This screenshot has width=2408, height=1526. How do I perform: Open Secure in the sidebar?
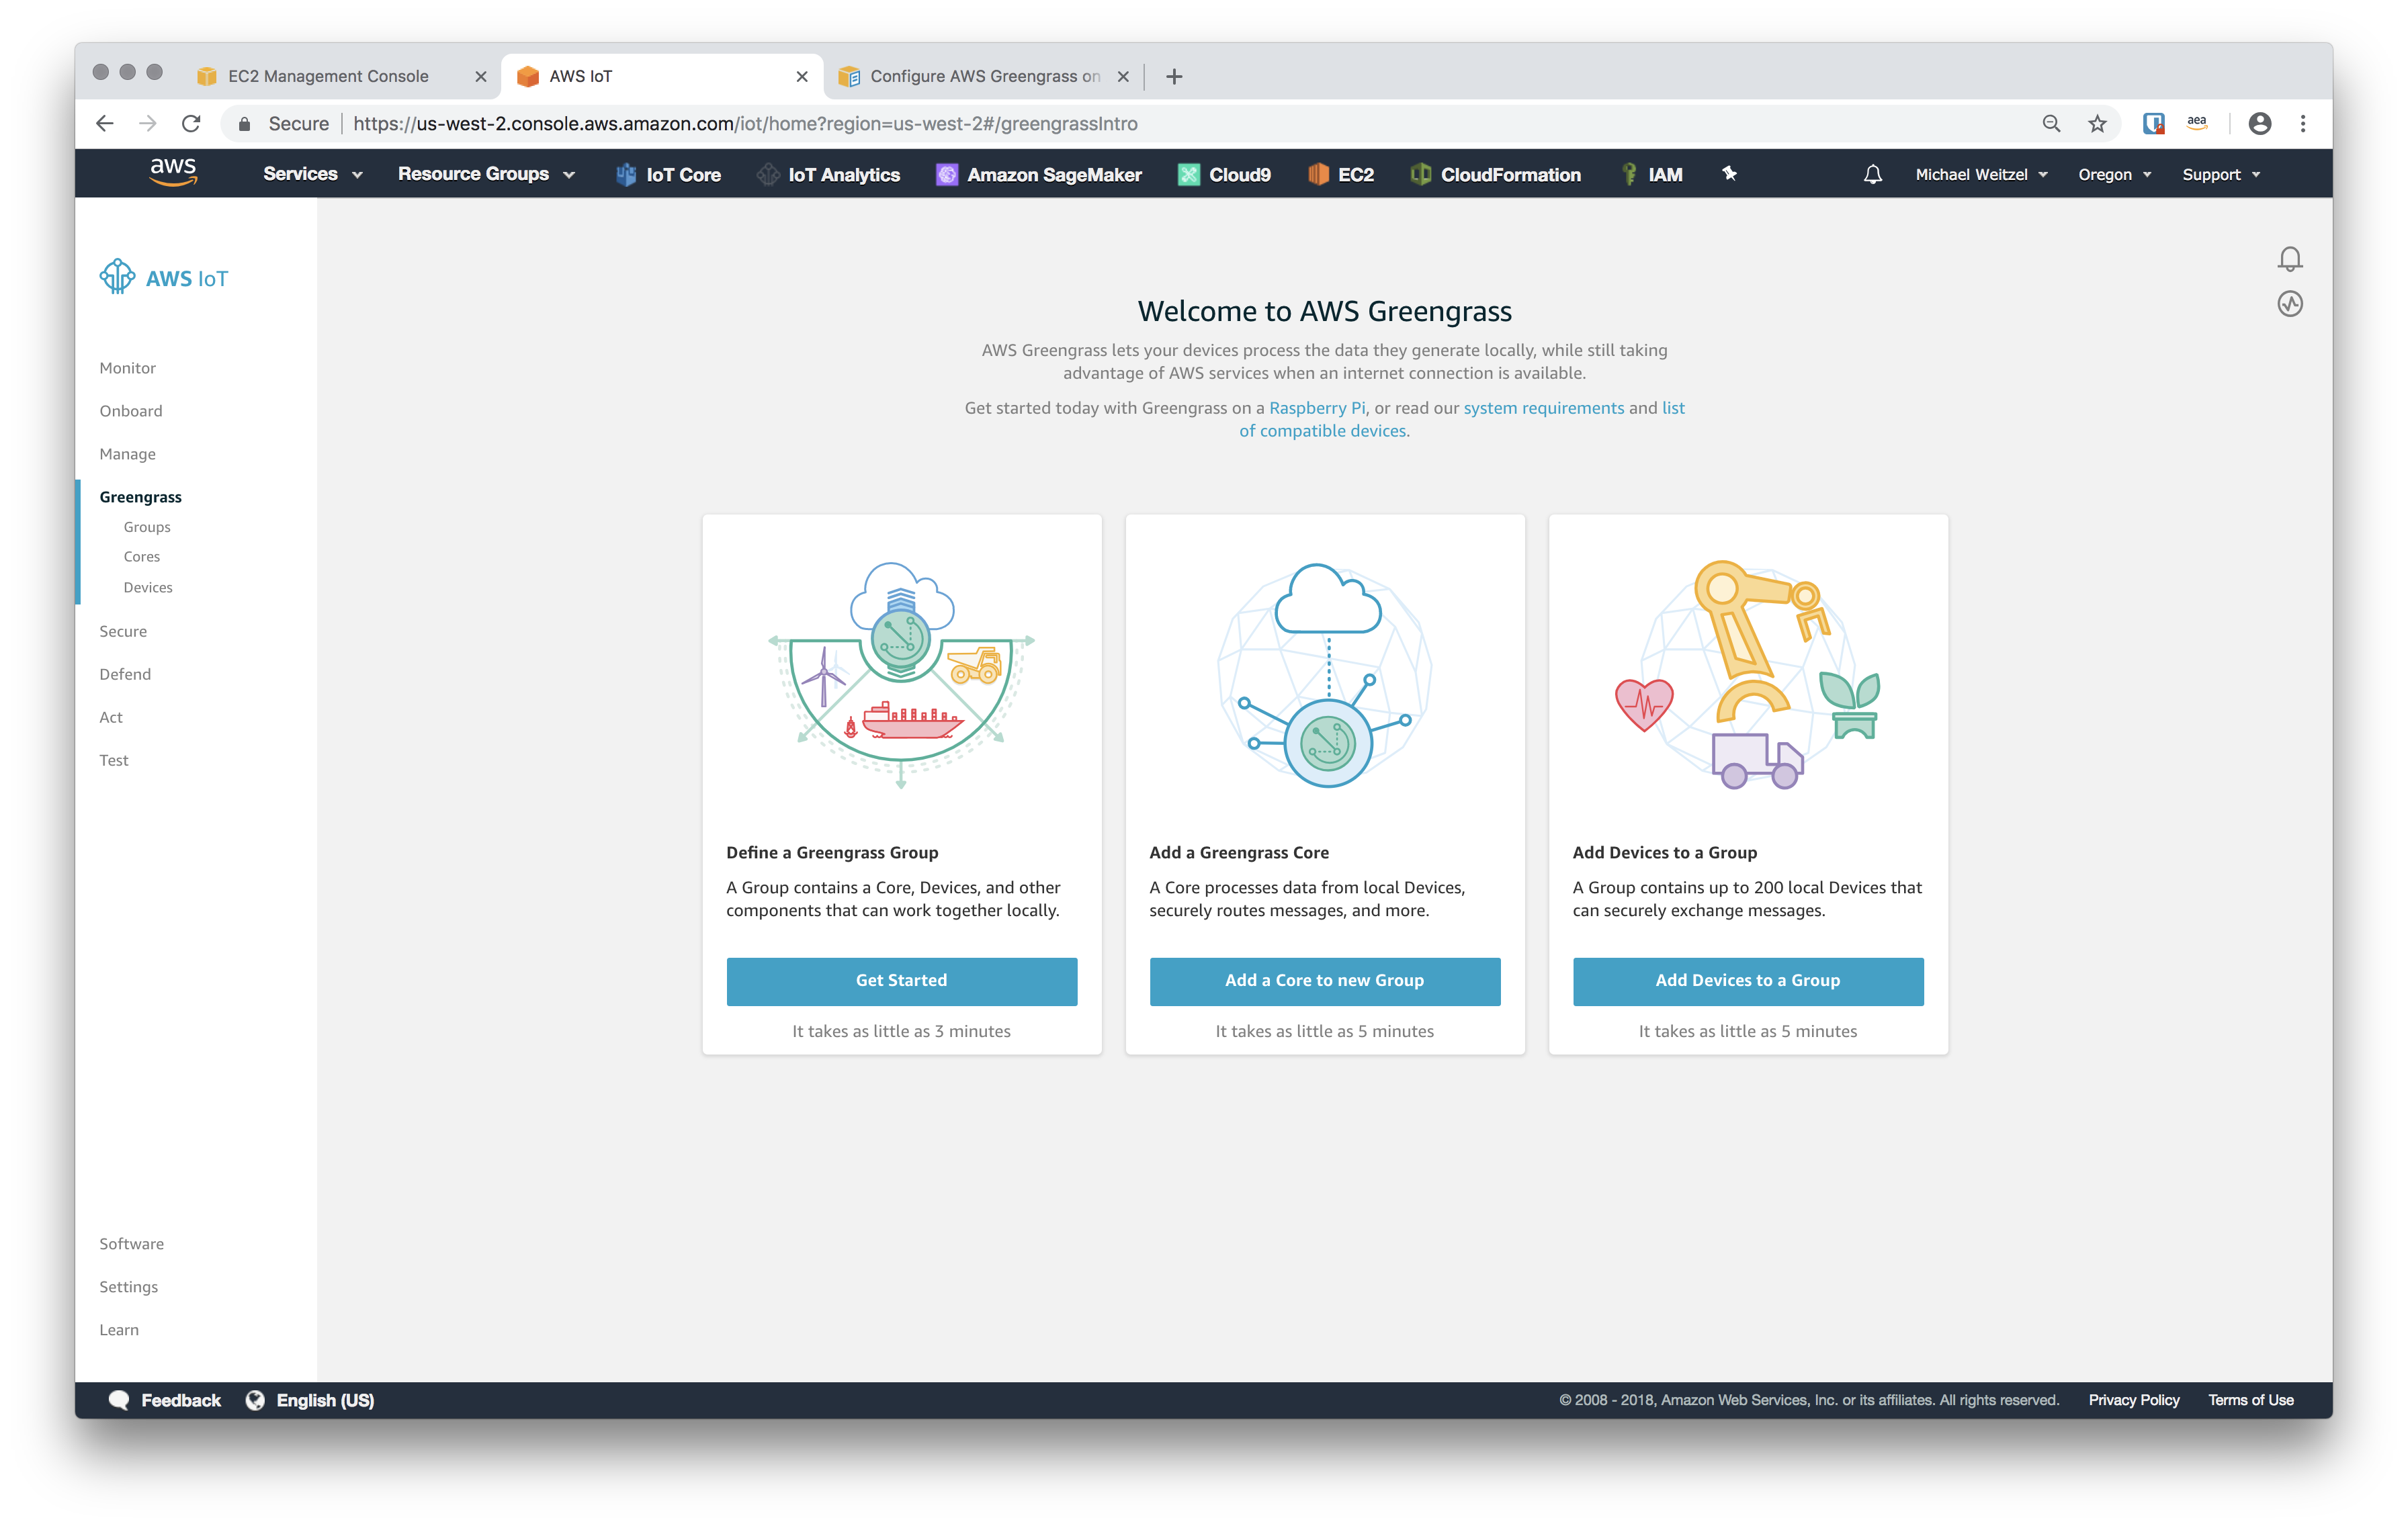click(x=123, y=631)
